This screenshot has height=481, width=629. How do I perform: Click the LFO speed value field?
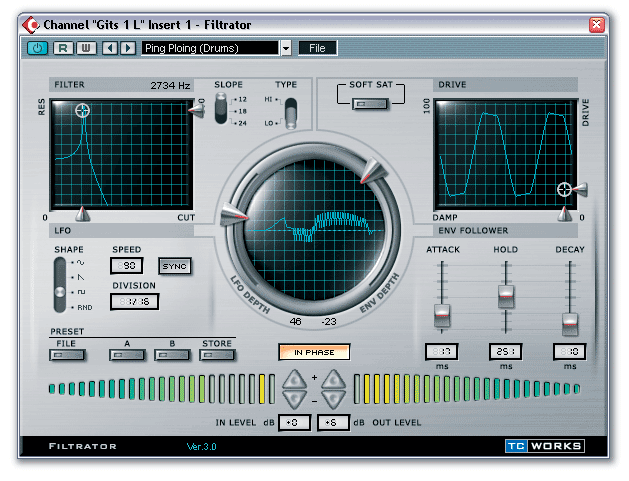pos(127,266)
